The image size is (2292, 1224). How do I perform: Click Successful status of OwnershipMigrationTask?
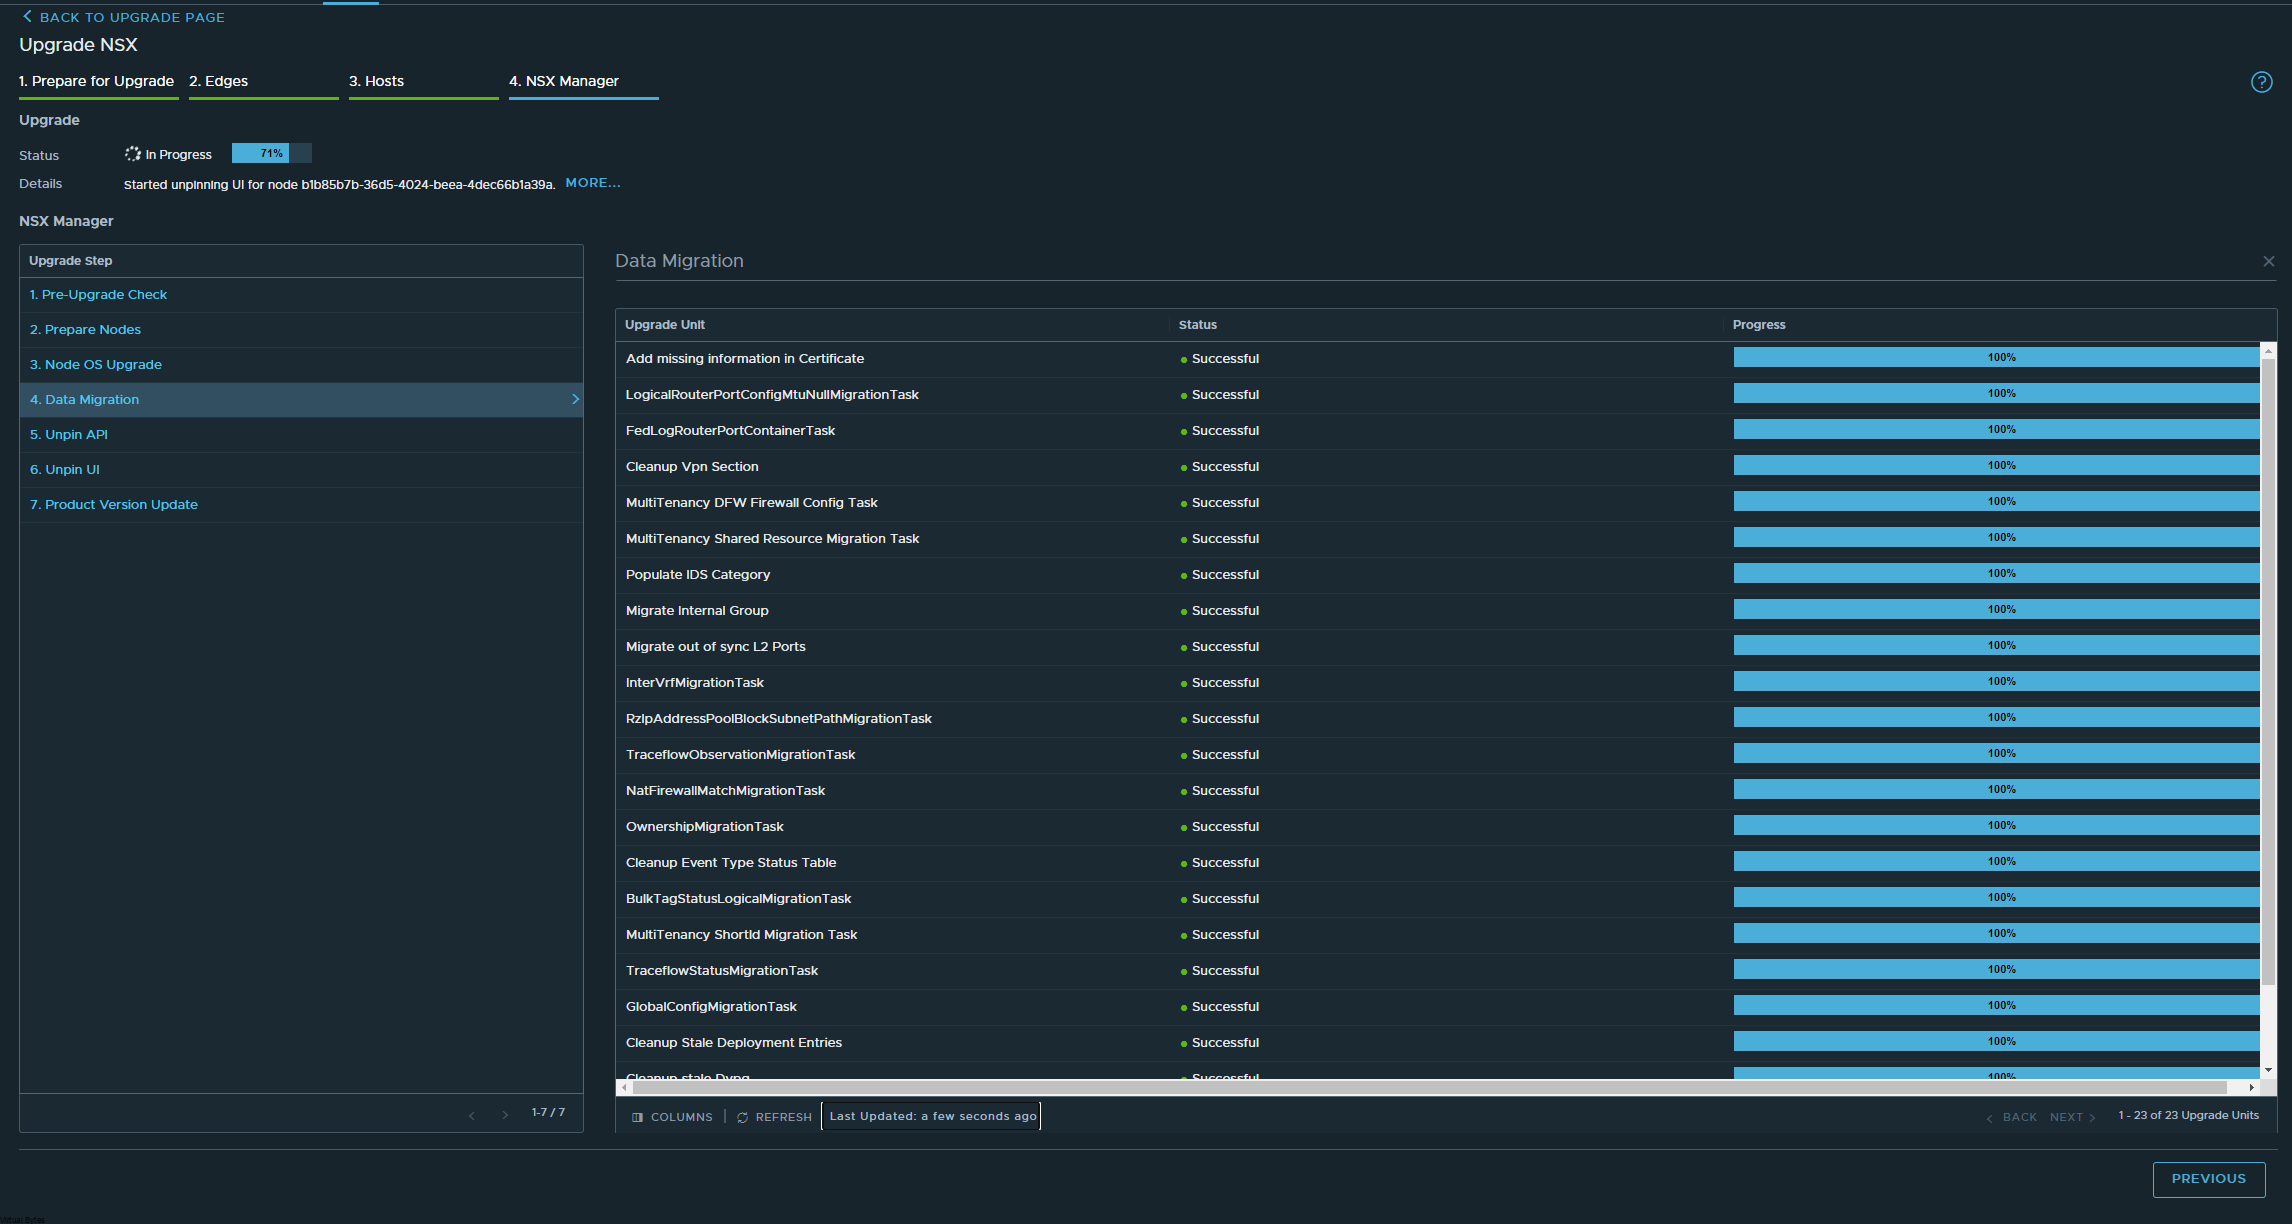1220,827
